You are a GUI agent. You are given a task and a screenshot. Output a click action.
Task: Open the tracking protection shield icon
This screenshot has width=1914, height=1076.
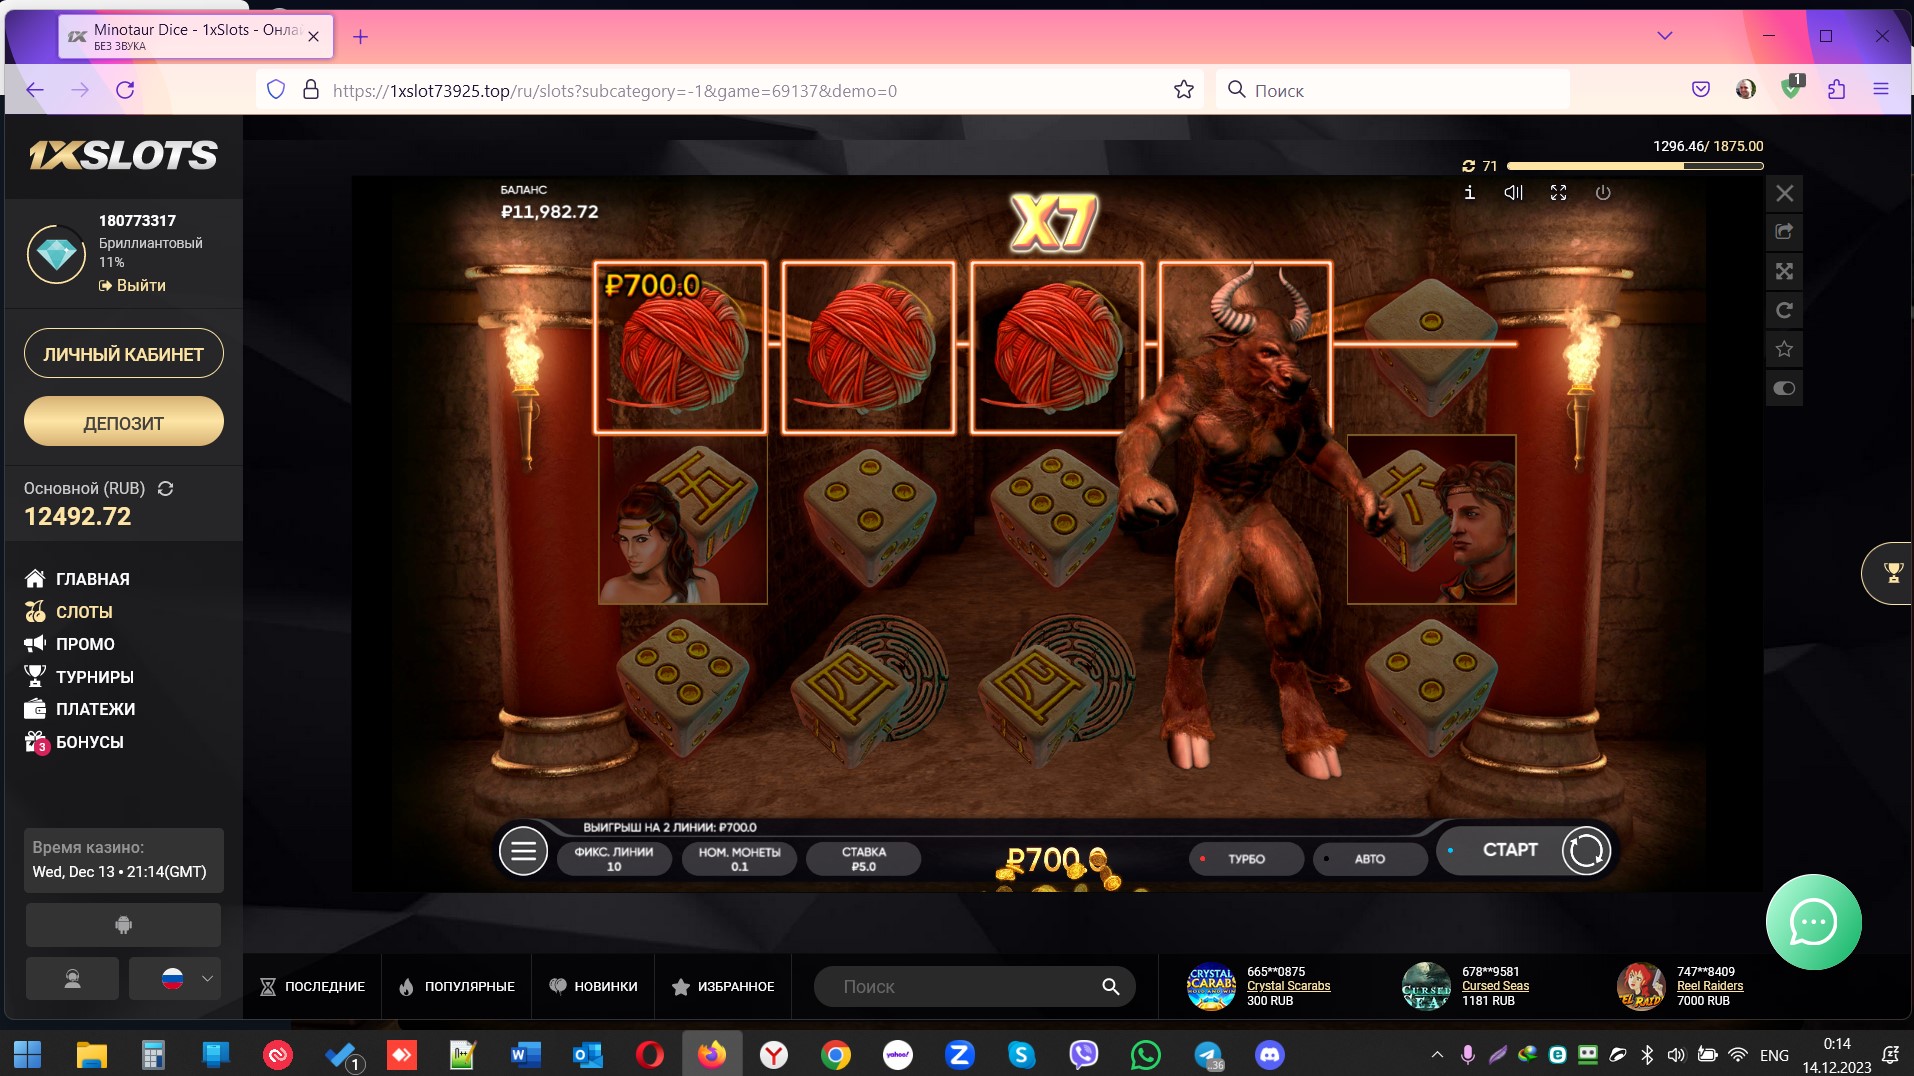point(277,90)
